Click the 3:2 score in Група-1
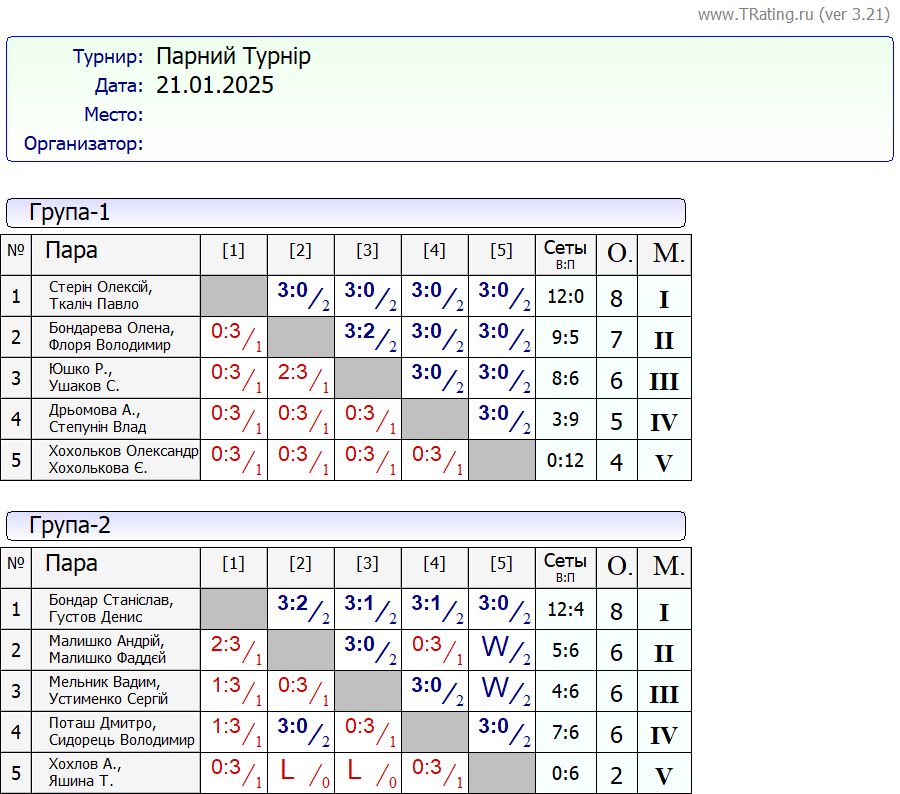The height and width of the screenshot is (794, 900). click(360, 332)
